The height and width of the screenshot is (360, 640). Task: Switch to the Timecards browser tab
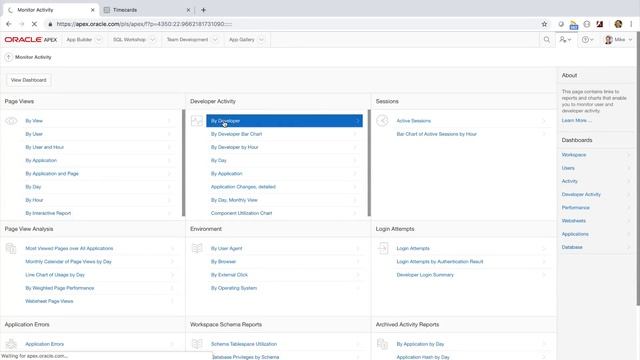[147, 10]
